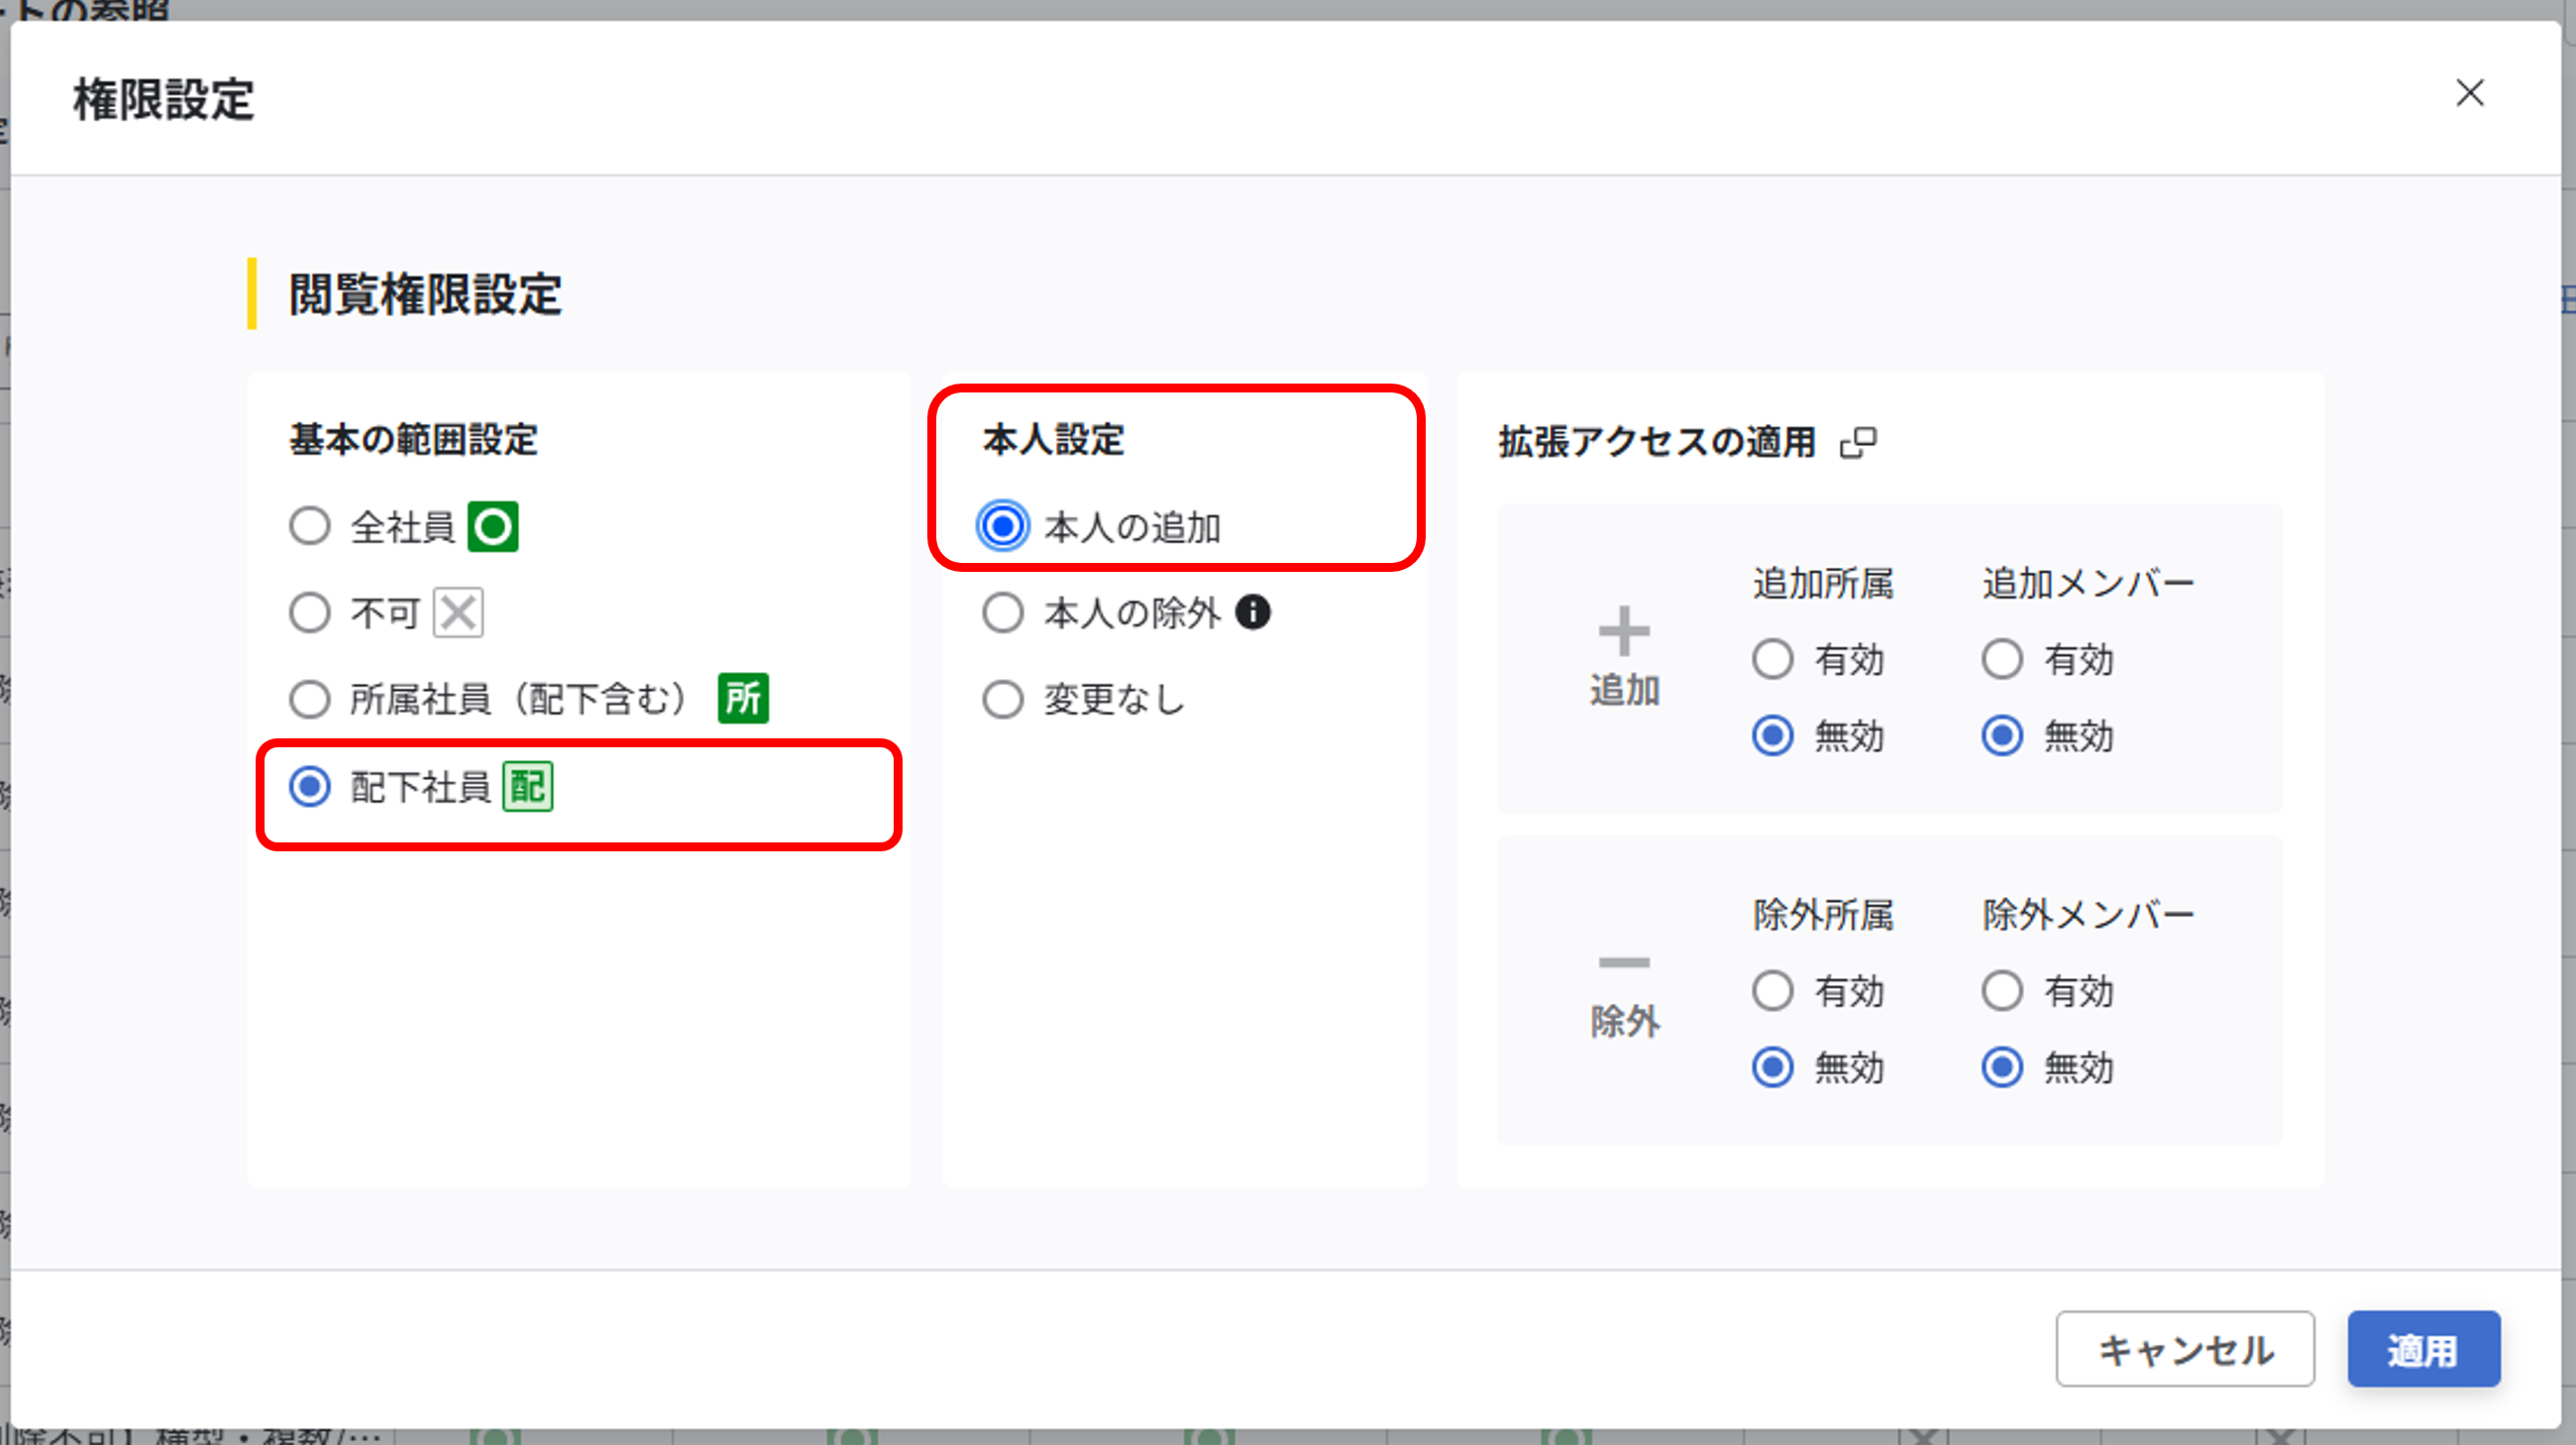Set 追加所属 to 有効

[x=1773, y=659]
